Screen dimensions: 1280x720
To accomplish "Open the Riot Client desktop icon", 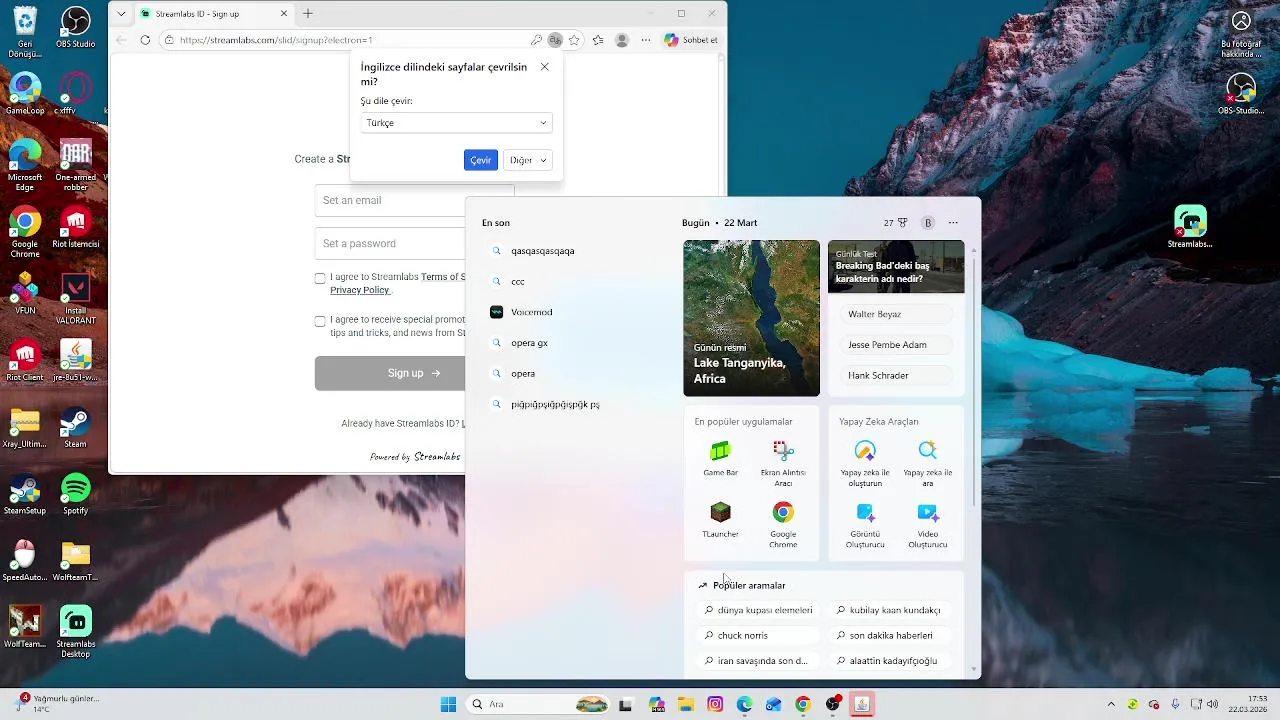I will pyautogui.click(x=25, y=361).
